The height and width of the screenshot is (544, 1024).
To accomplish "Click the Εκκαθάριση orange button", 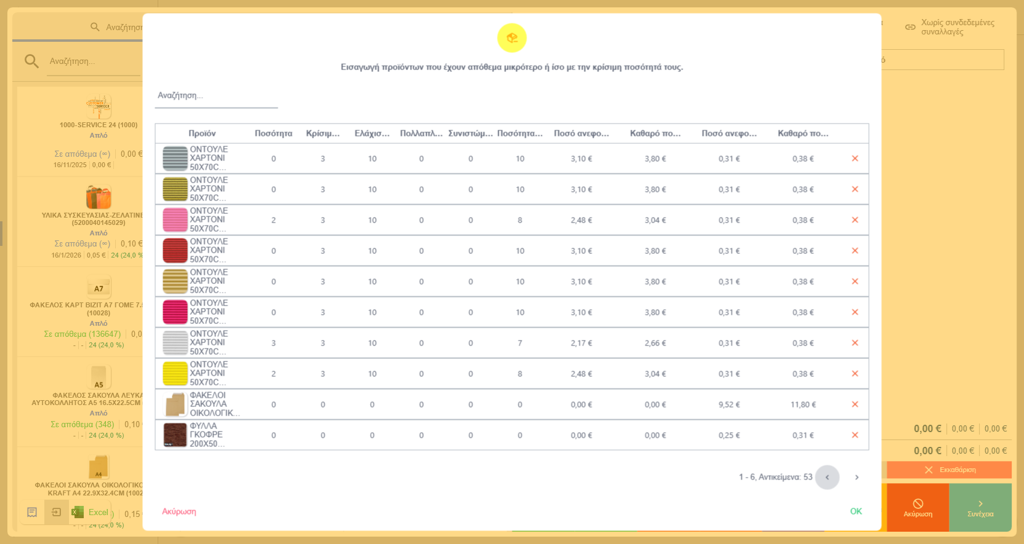I will pyautogui.click(x=949, y=470).
